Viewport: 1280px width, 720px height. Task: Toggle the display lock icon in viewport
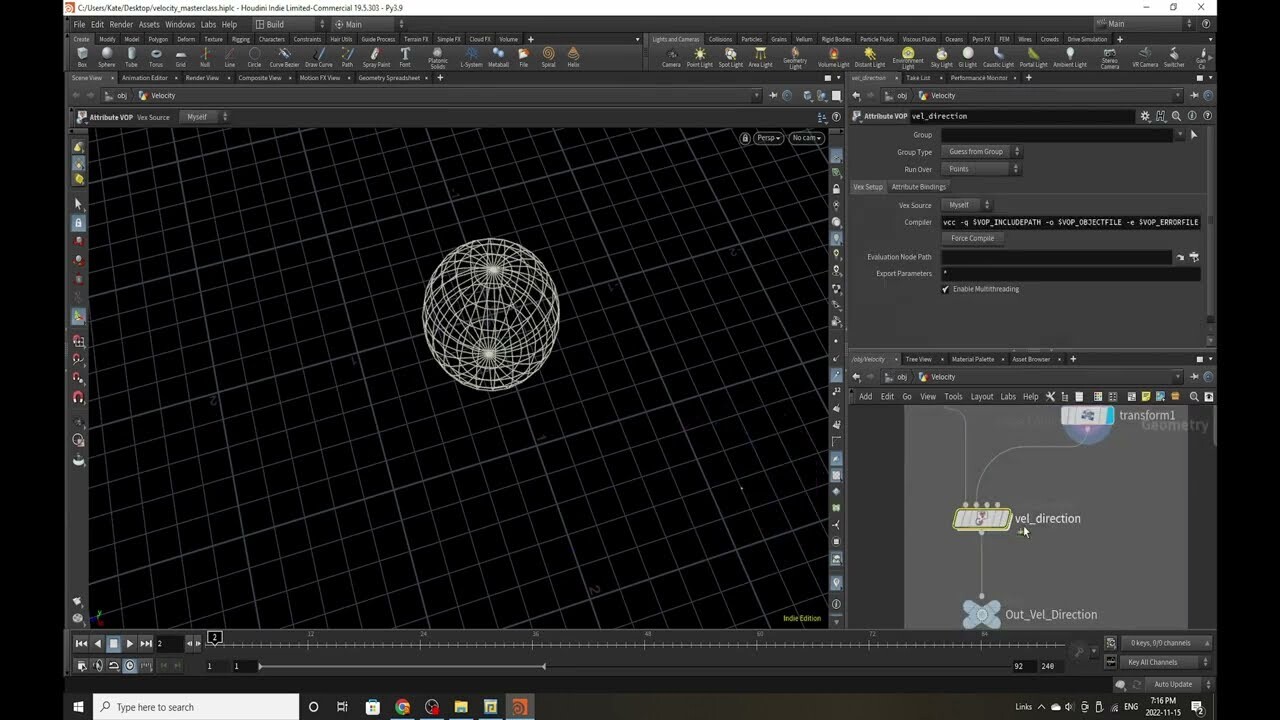click(x=744, y=138)
